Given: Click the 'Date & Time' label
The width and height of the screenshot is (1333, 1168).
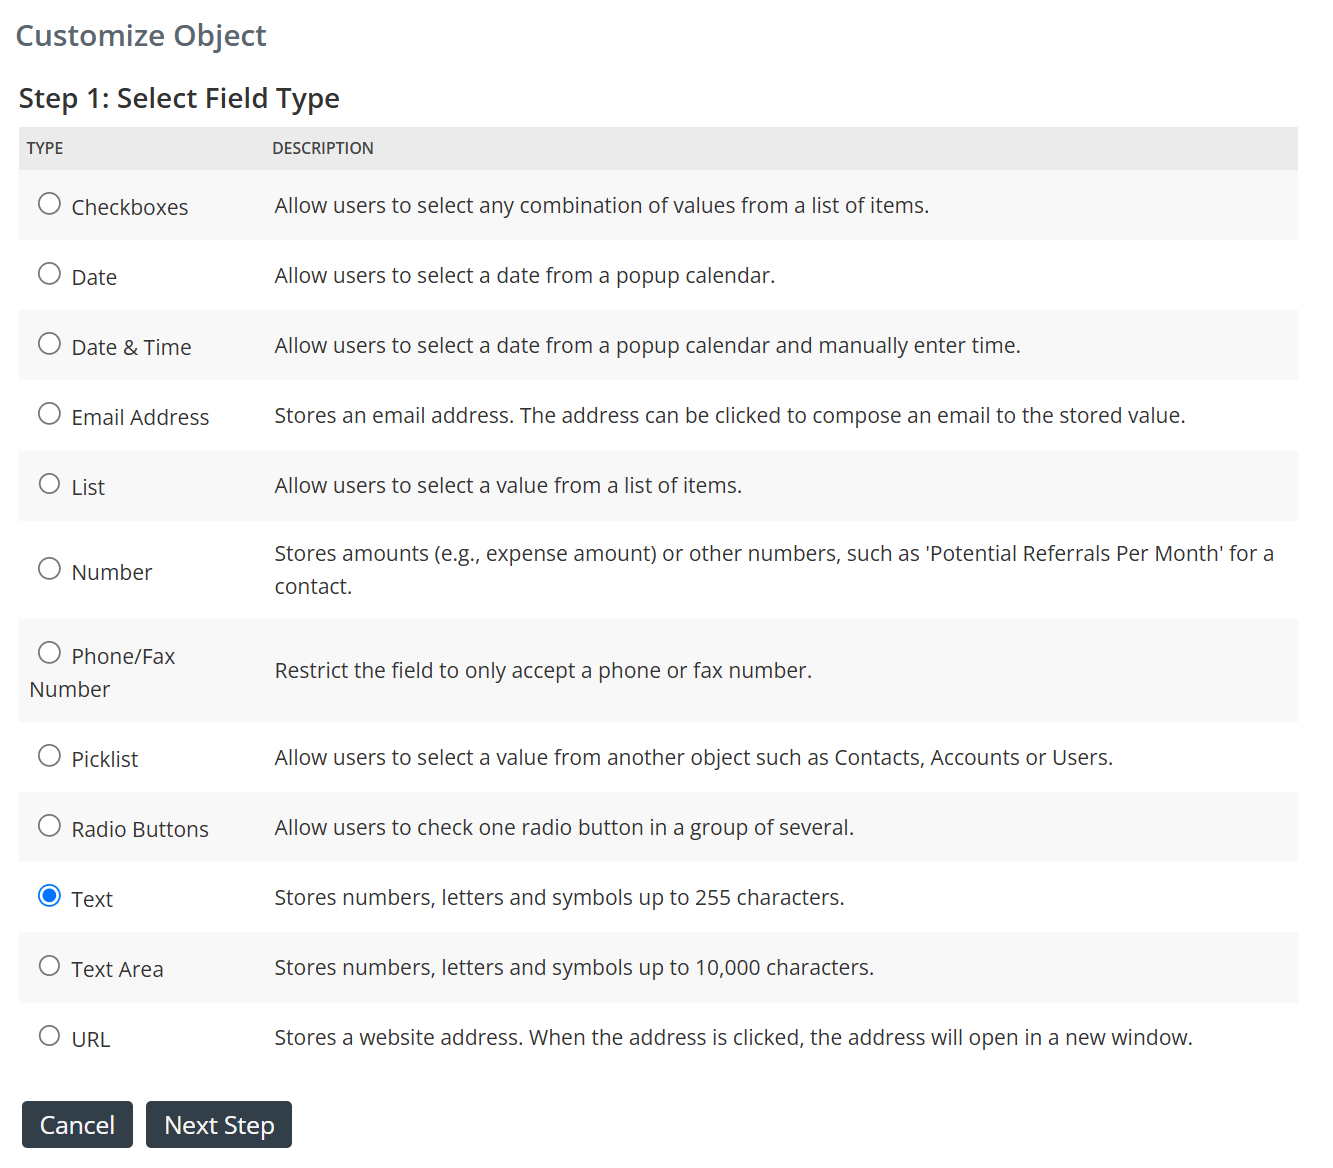Looking at the screenshot, I should [131, 347].
